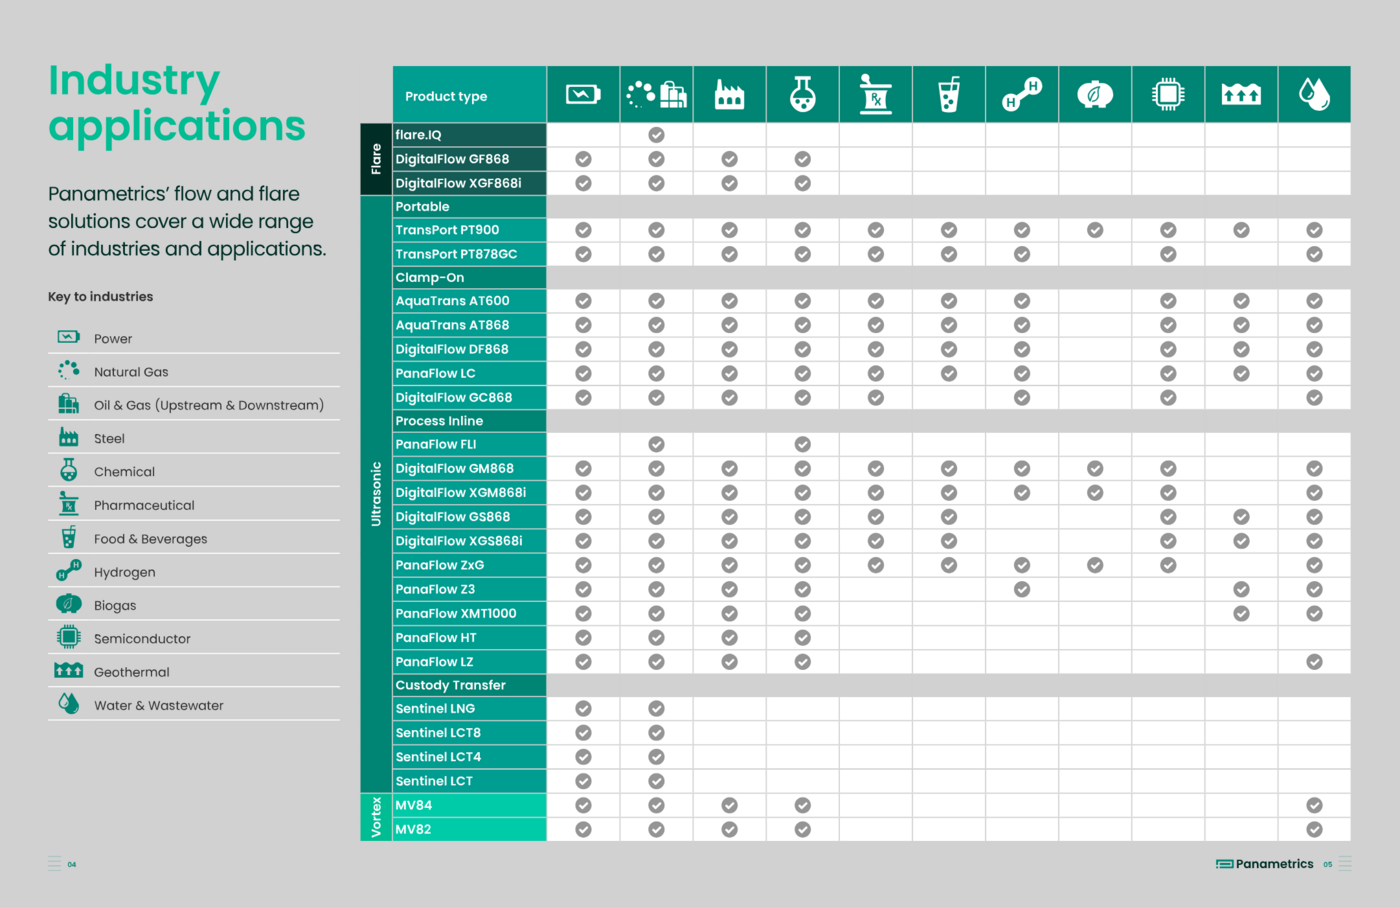
Task: Click the Geothermal icon in the industries key
Action: (68, 671)
